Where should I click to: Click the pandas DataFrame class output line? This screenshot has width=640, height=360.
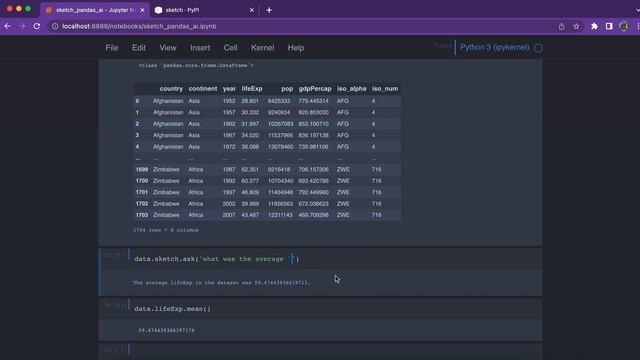point(196,65)
